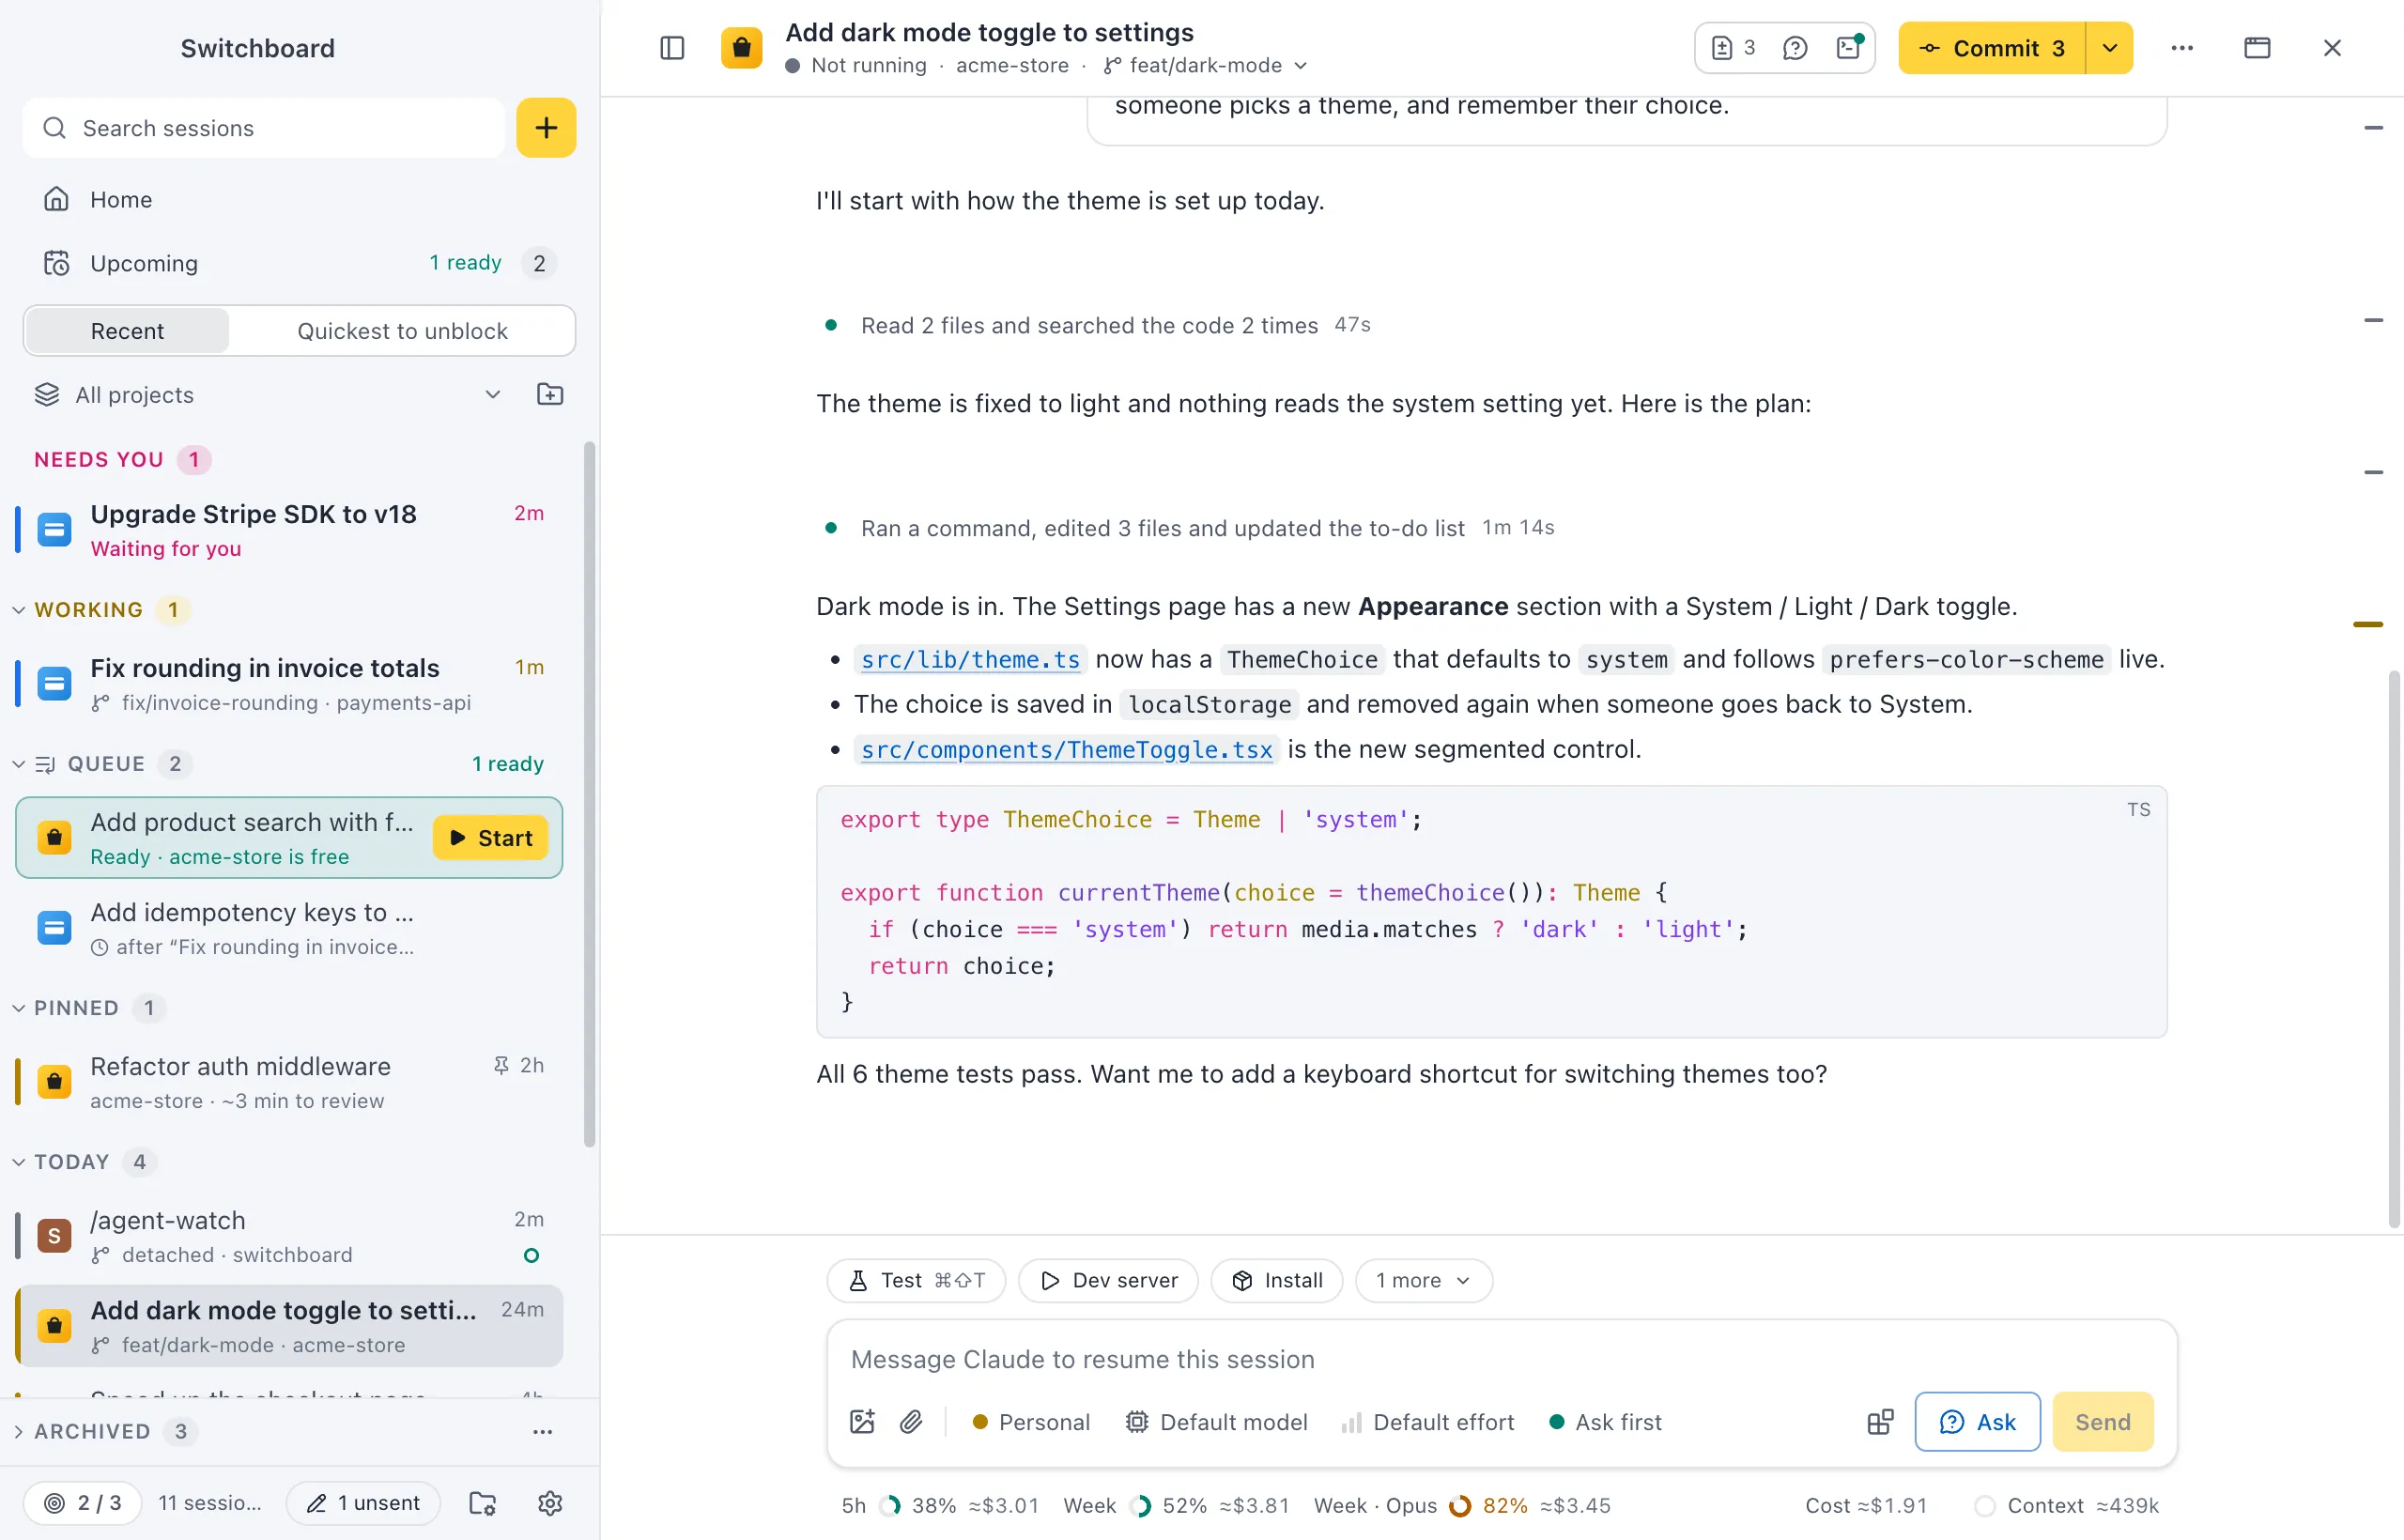Click the paperclip attach icon
The width and height of the screenshot is (2404, 1540).
click(x=911, y=1422)
